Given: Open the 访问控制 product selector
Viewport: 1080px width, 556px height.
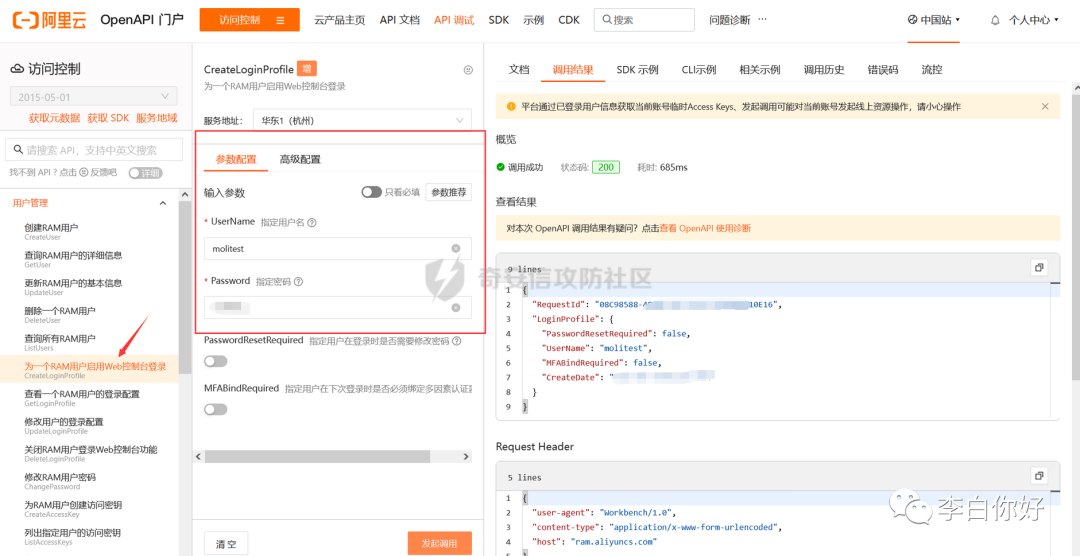Looking at the screenshot, I should tap(249, 20).
